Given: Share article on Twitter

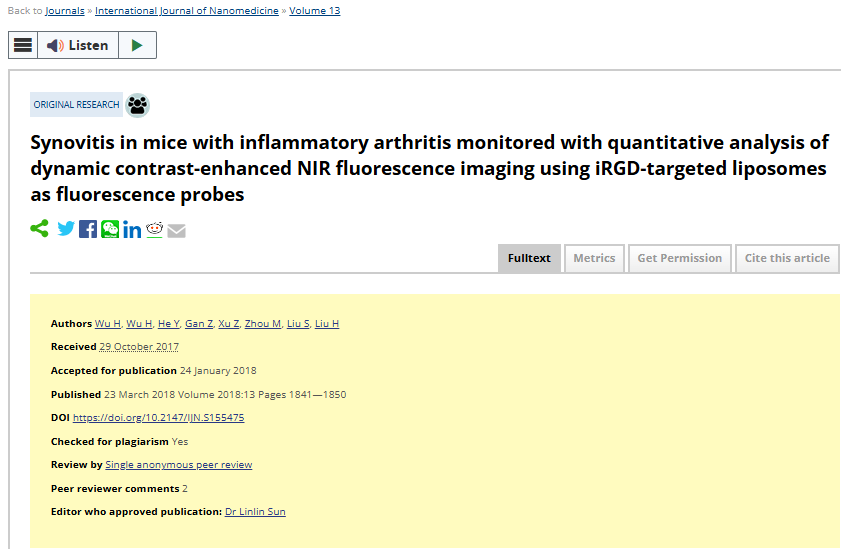Looking at the screenshot, I should pos(66,229).
